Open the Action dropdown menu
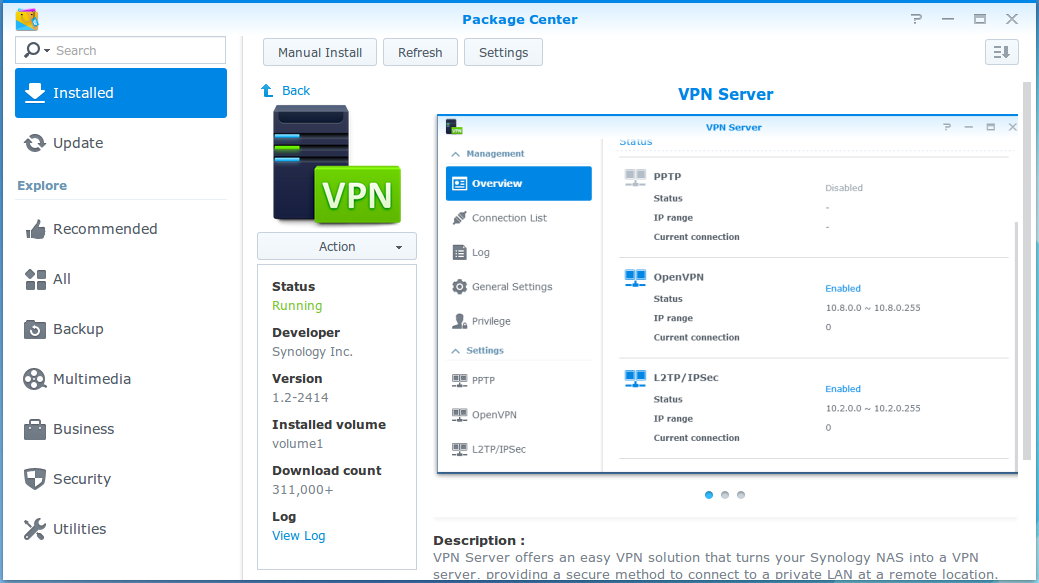Screen dimensions: 1039x583 [x=337, y=247]
